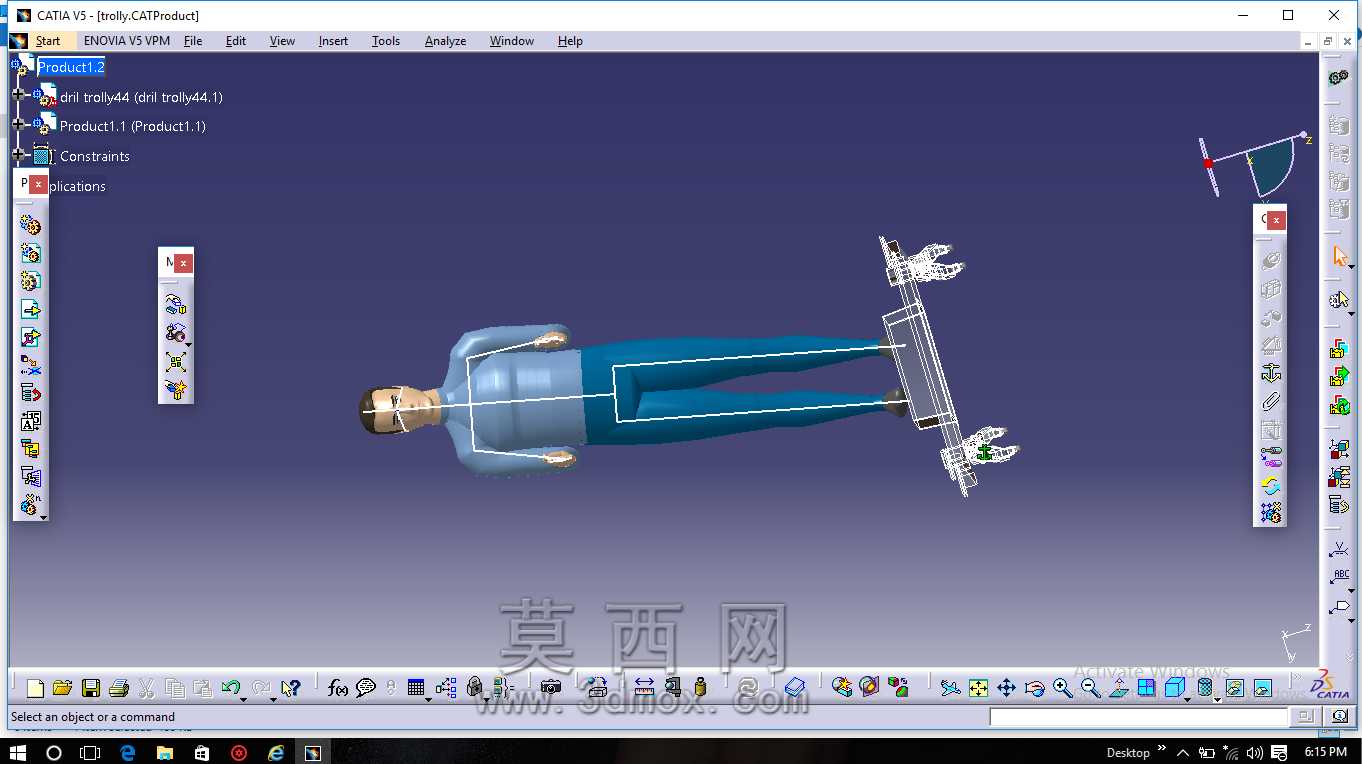Open the clock showing 6:15 PM
Image resolution: width=1362 pixels, height=764 pixels.
(1325, 752)
